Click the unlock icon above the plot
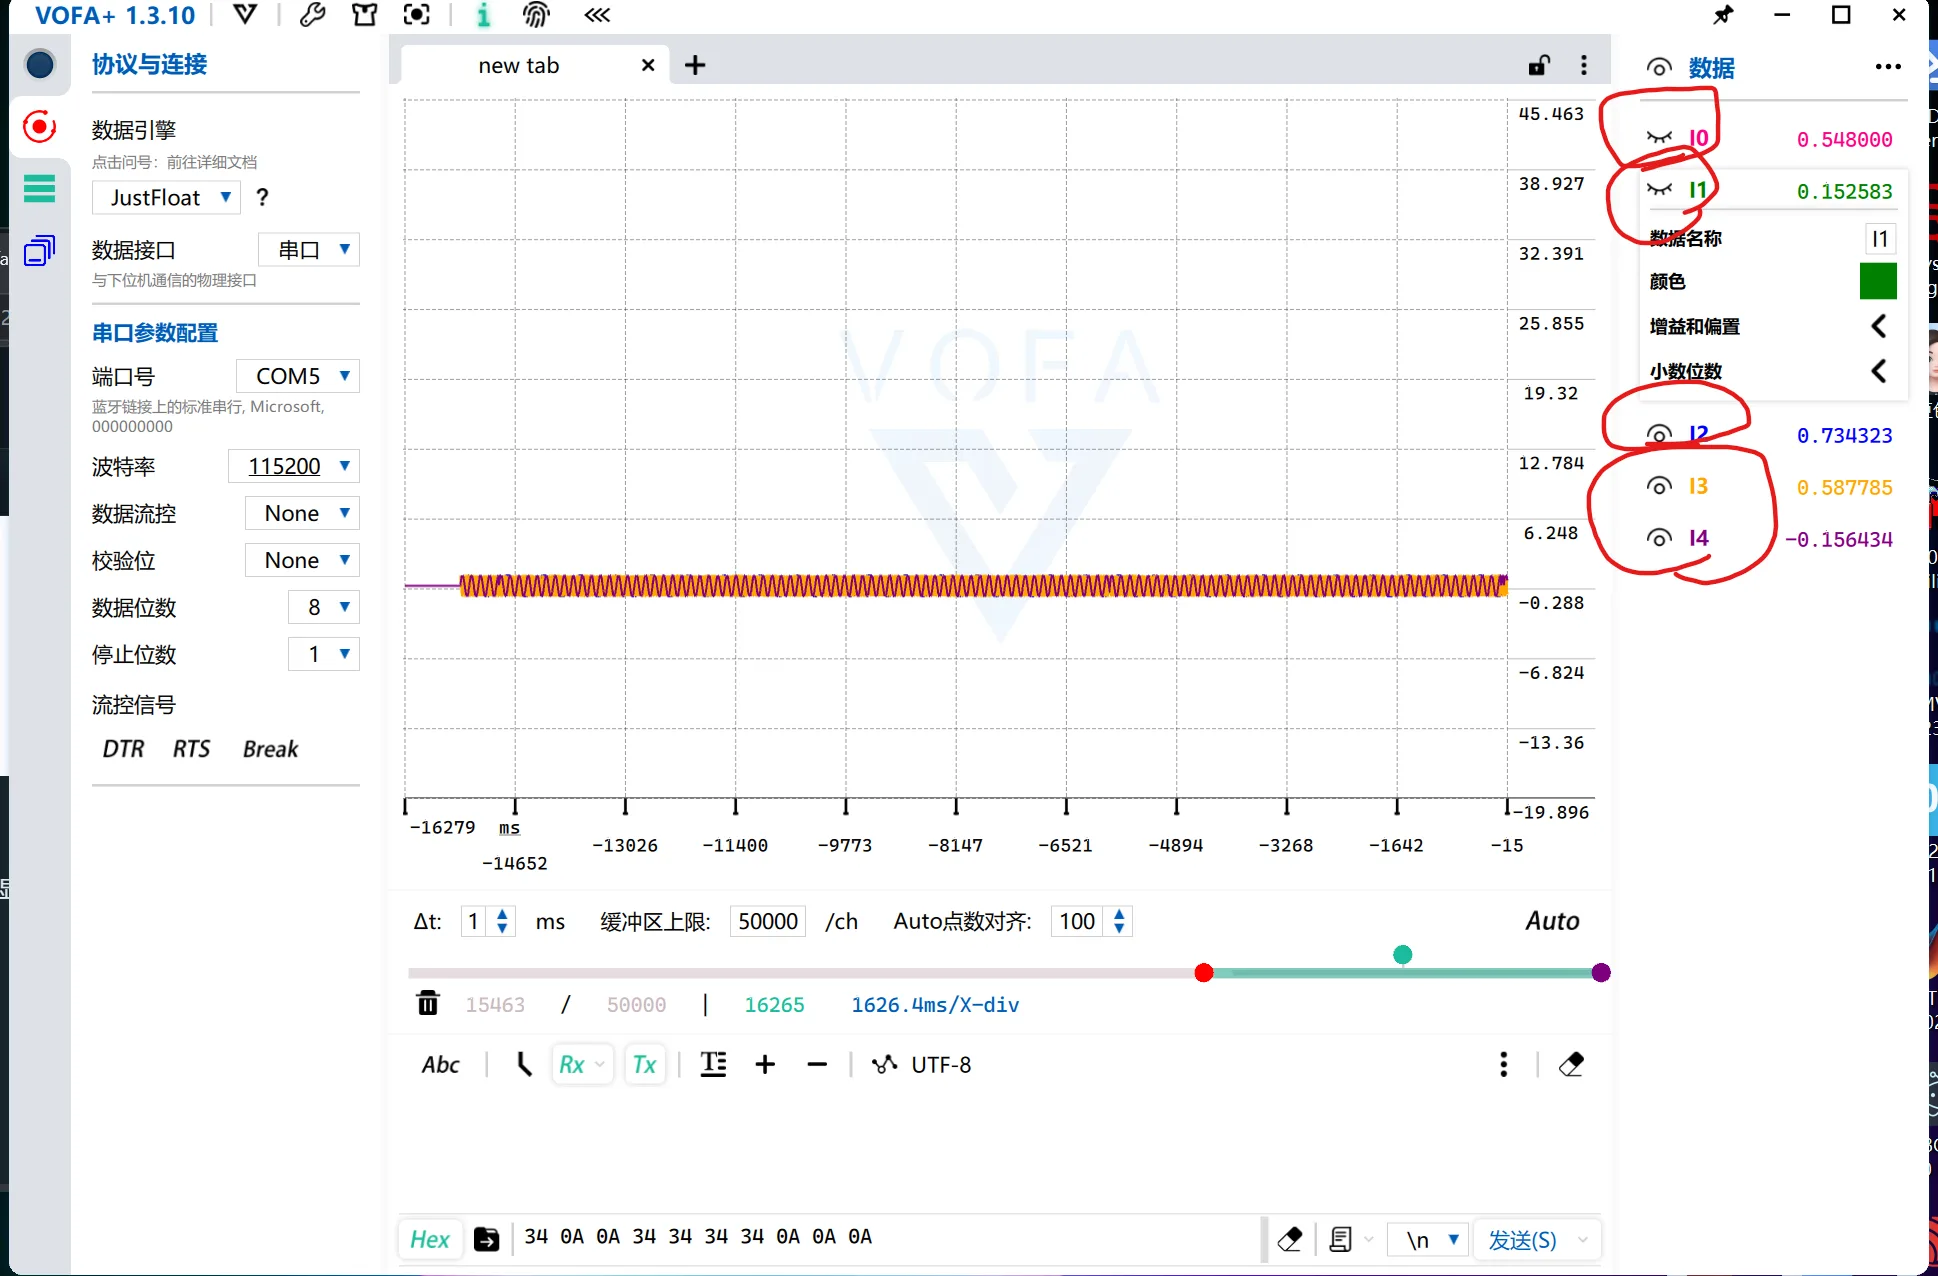This screenshot has width=1938, height=1276. 1539,66
